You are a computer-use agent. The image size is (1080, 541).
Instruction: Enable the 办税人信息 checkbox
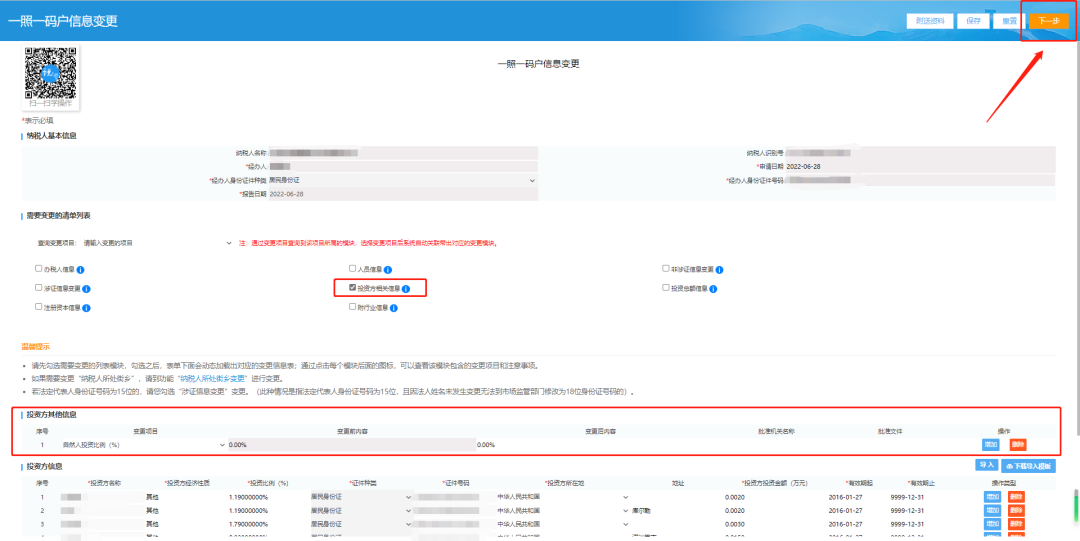coord(38,269)
